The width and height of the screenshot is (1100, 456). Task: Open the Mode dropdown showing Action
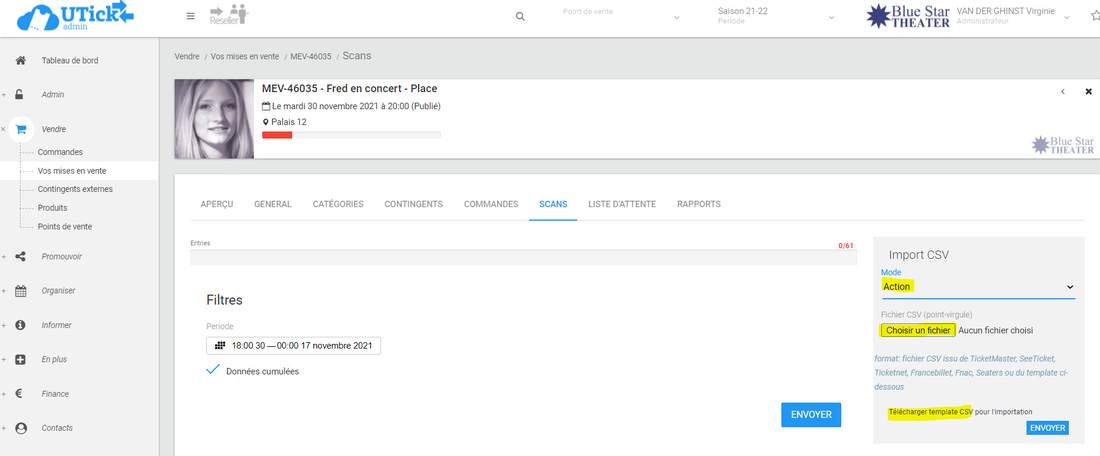coord(977,287)
